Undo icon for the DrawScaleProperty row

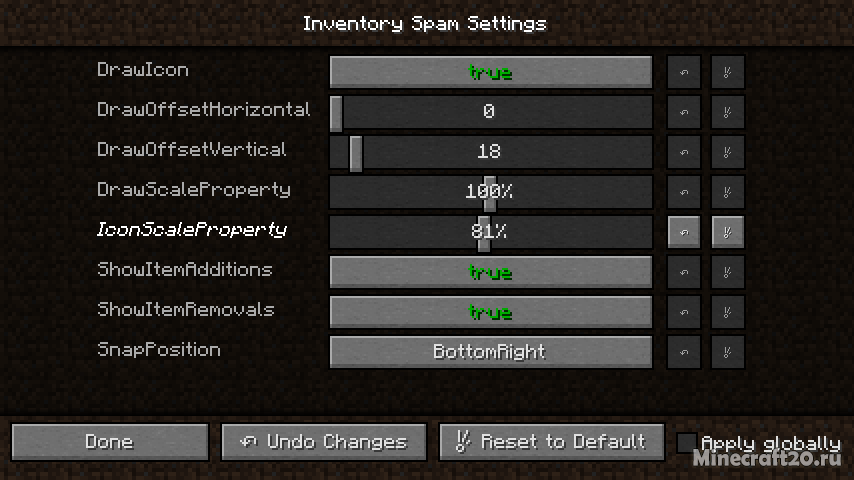click(684, 192)
